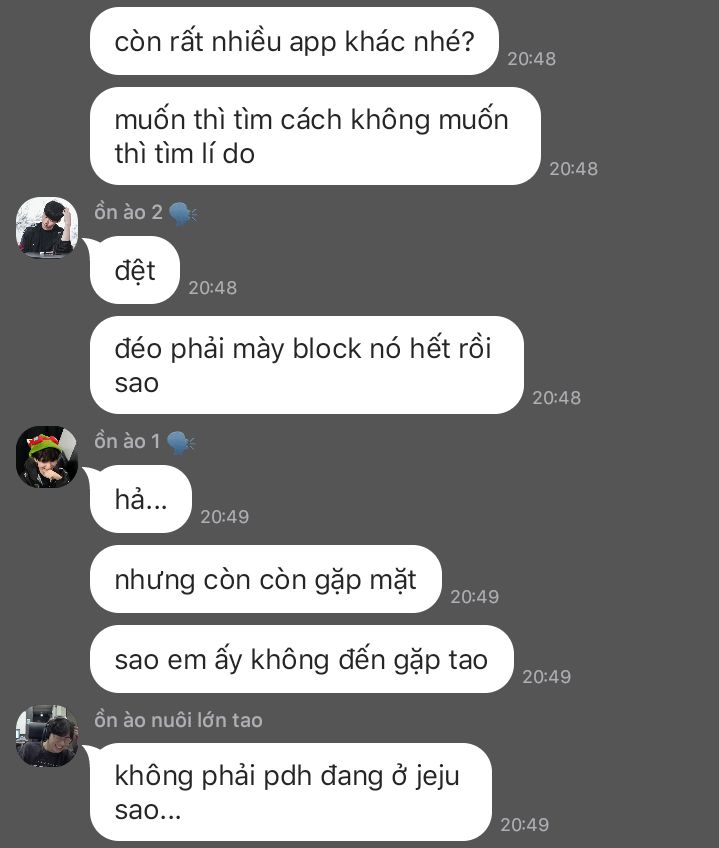Click the timestamp next to the jeju message
Screen dimensions: 719x848
click(524, 825)
